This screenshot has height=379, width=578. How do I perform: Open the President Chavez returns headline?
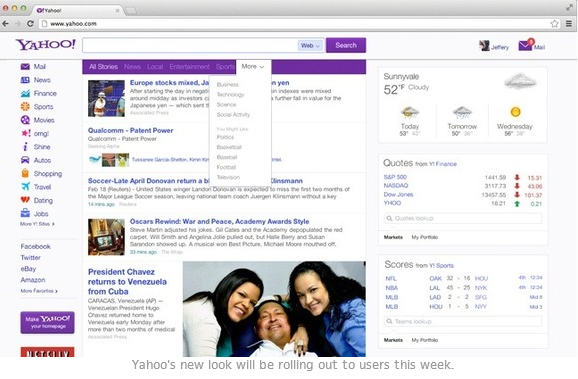point(127,282)
